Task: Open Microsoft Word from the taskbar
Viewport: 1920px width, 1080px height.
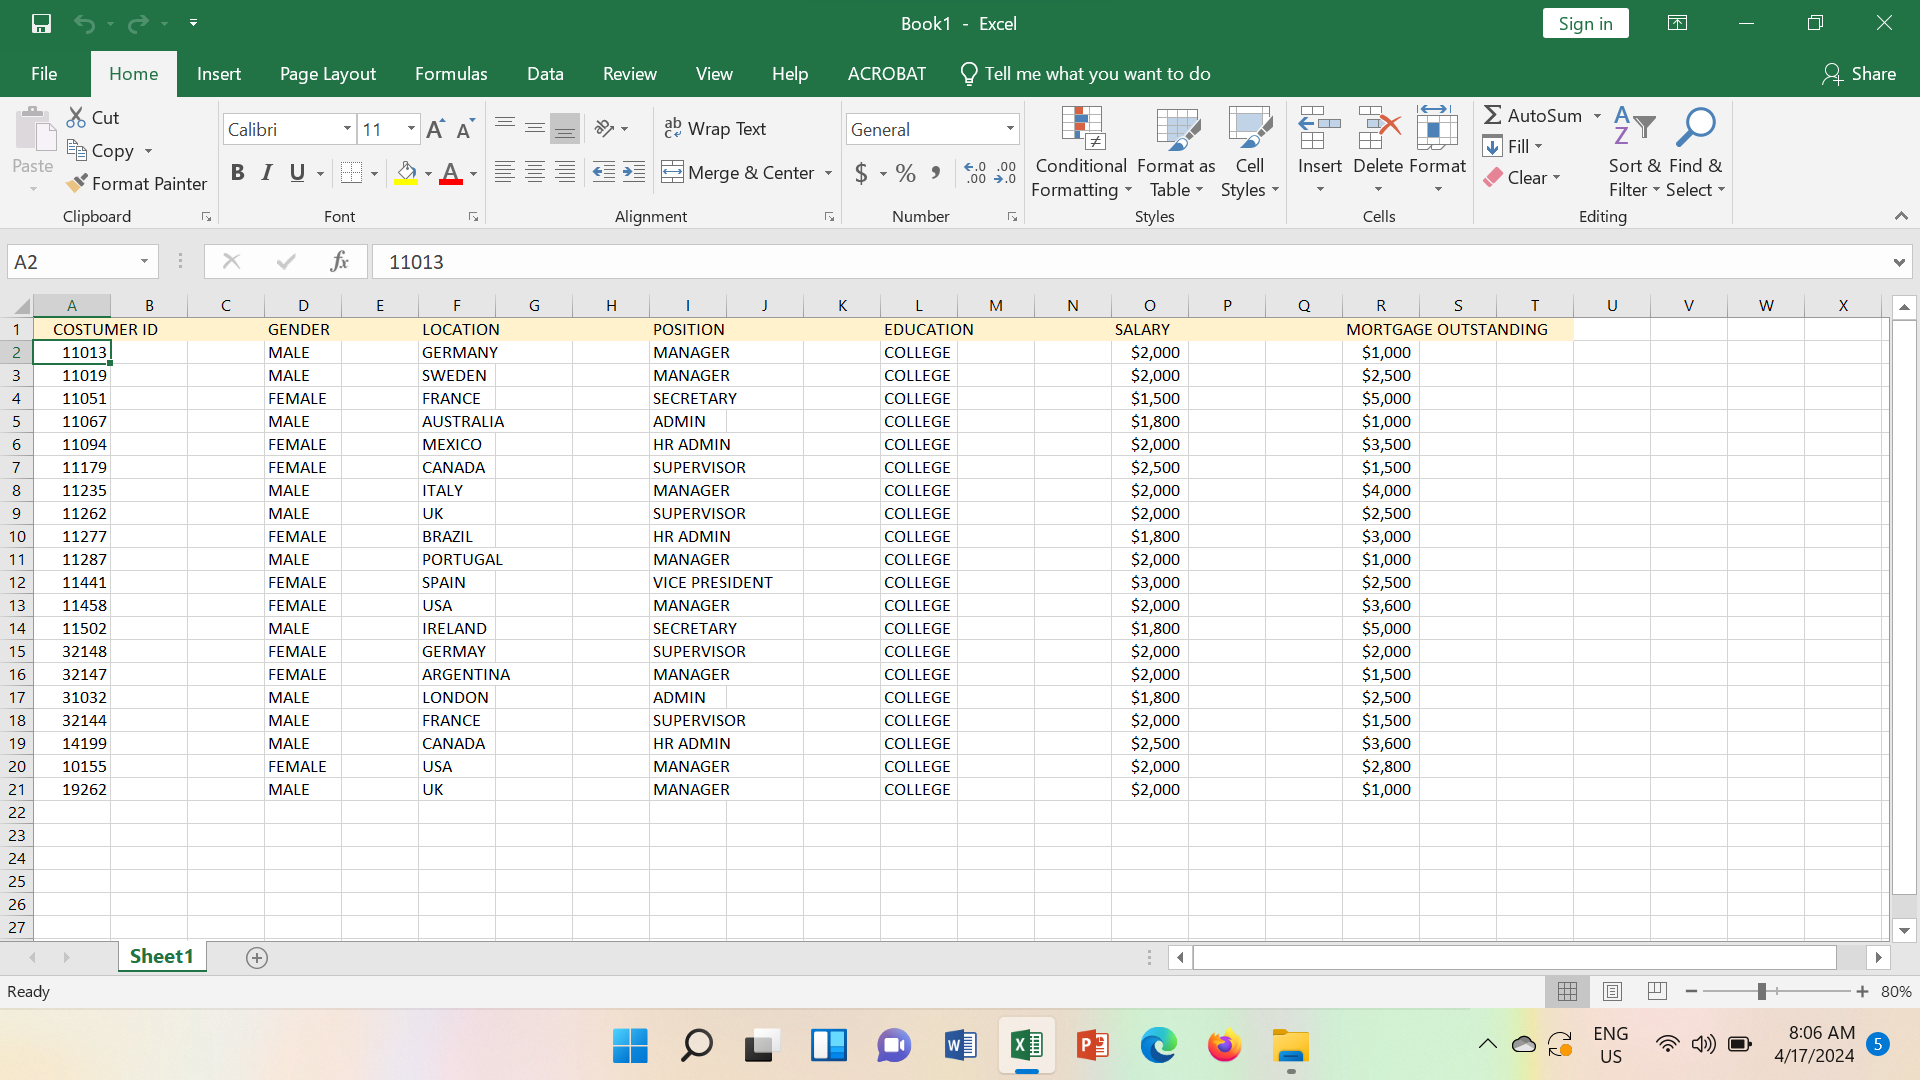Action: click(x=960, y=1046)
